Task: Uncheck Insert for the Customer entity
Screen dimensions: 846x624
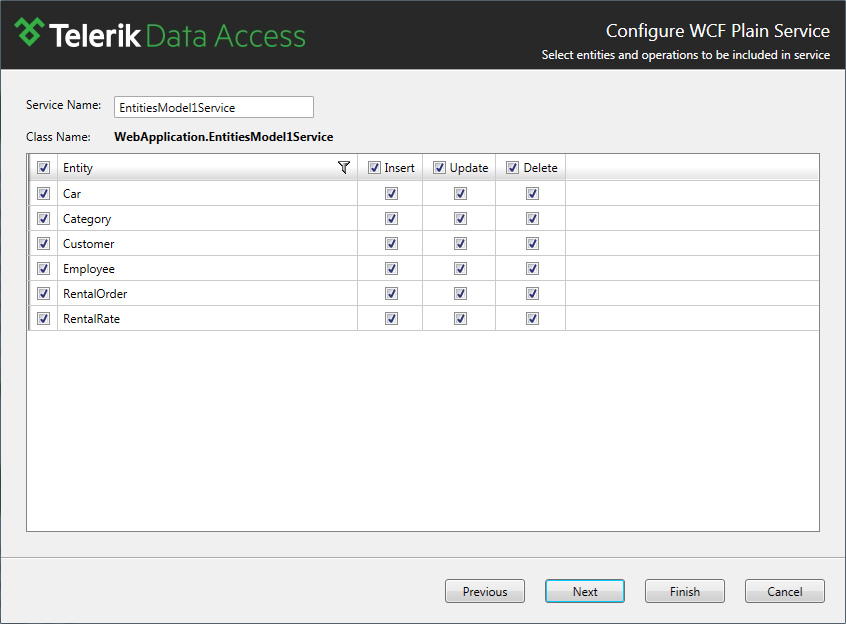Action: pos(392,244)
